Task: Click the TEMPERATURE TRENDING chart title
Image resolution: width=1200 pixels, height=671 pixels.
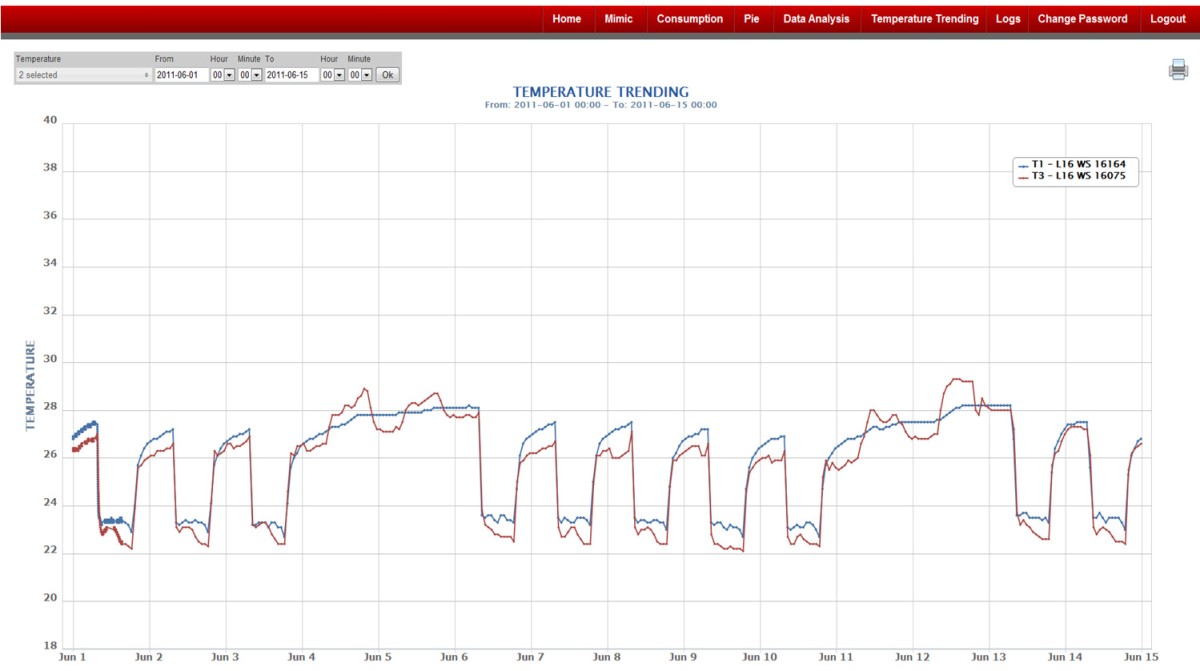Action: point(601,92)
